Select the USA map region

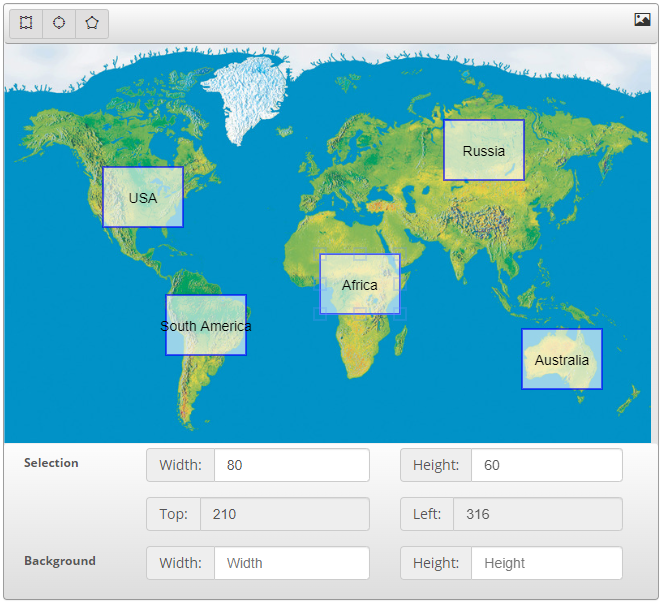click(x=143, y=197)
